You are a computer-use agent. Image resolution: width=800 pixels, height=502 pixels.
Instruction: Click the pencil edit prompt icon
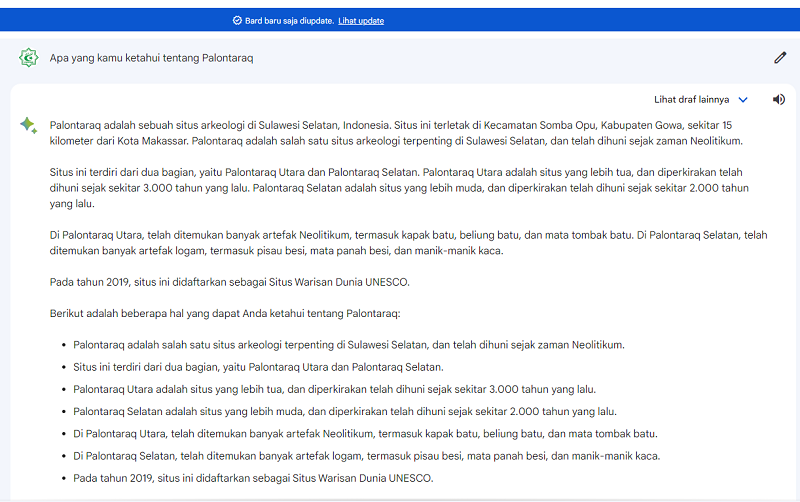click(x=780, y=58)
